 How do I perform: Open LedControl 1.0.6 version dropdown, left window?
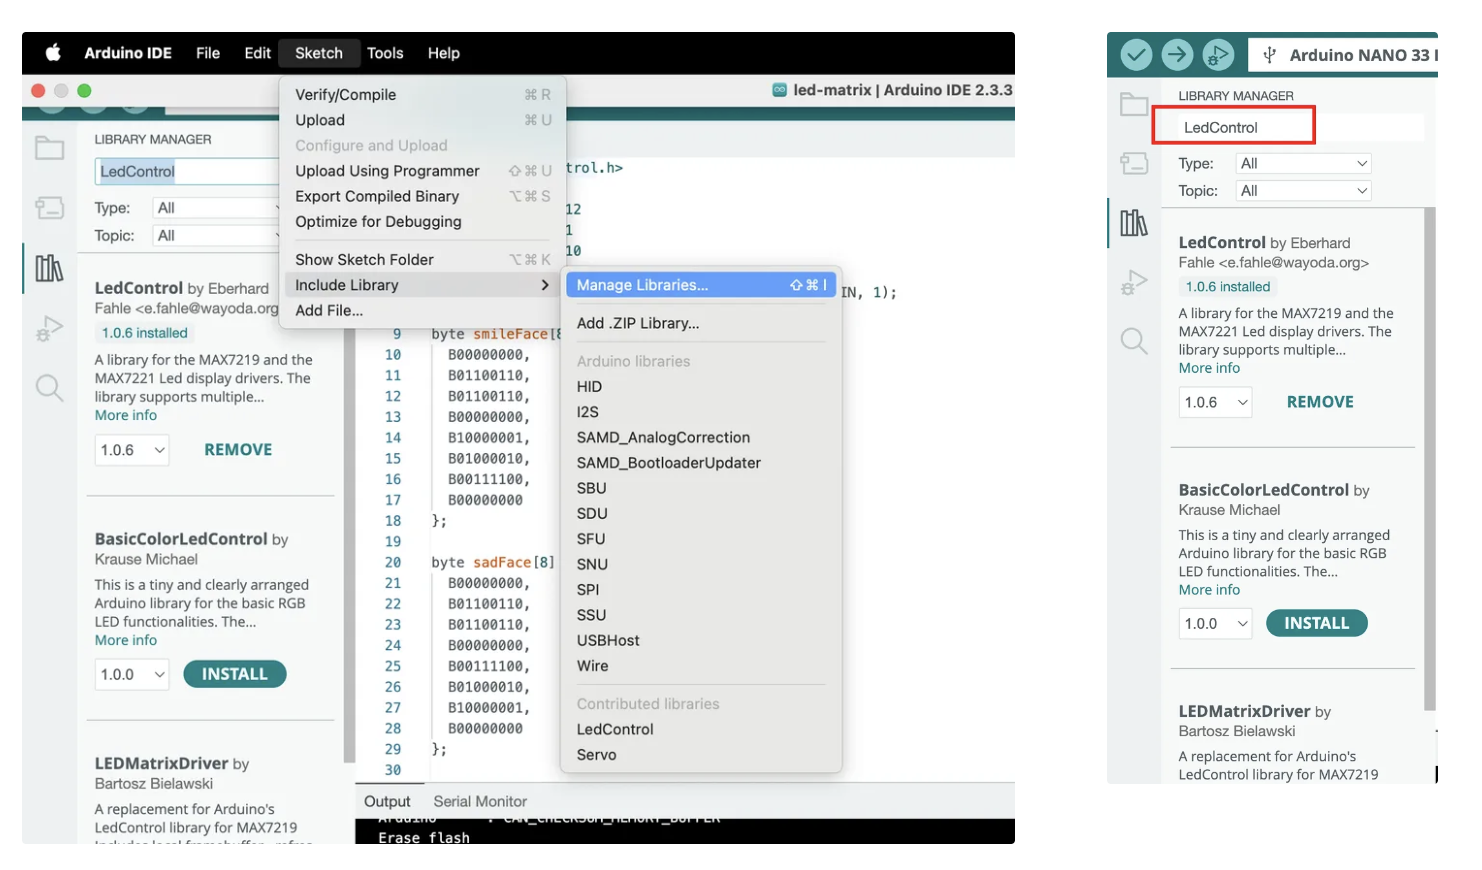132,450
